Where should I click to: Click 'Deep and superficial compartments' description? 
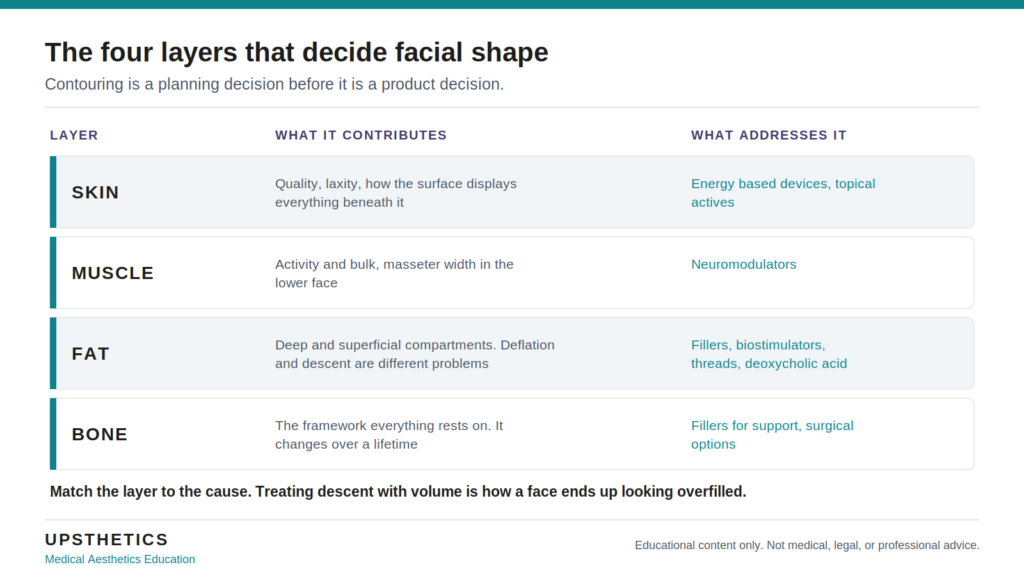click(x=415, y=354)
